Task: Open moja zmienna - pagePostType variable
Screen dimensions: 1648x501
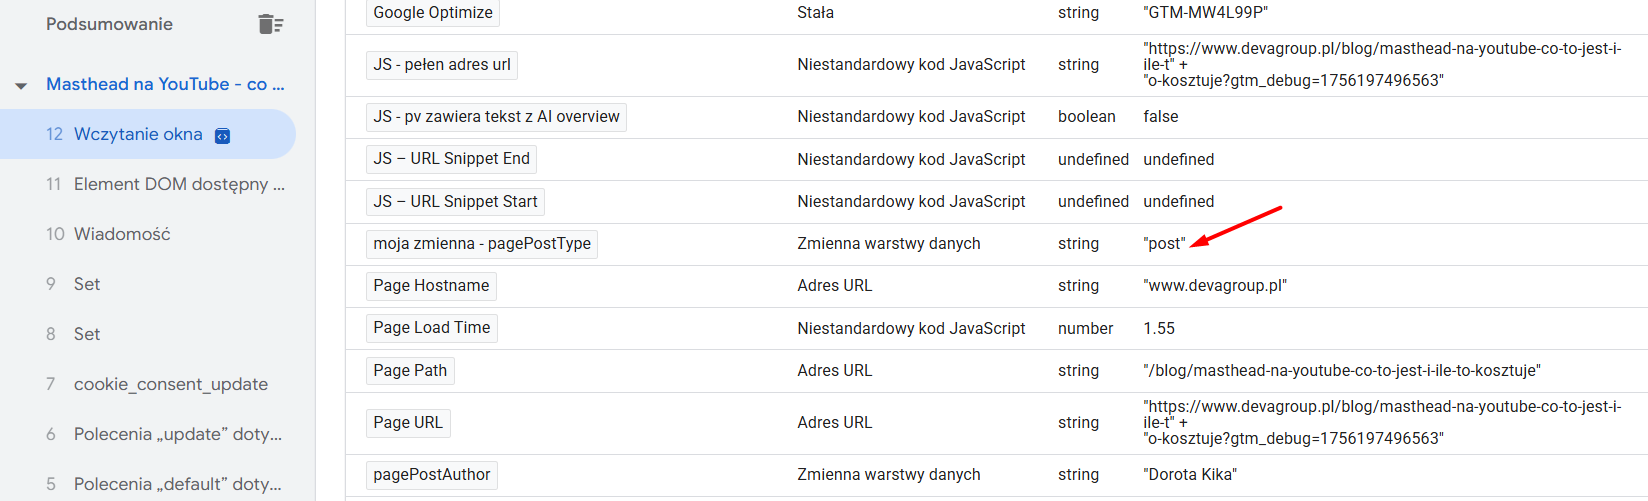Action: pos(482,244)
